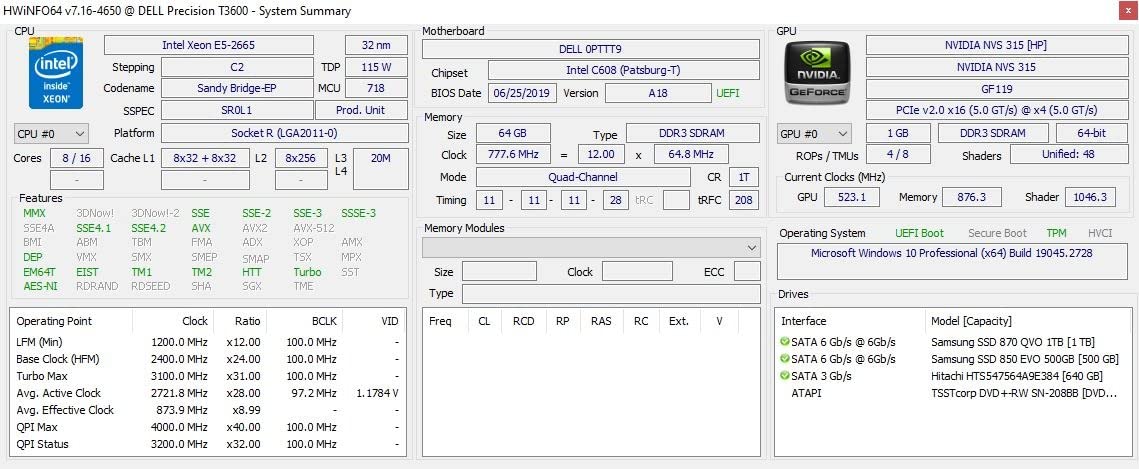This screenshot has width=1139, height=469.
Task: Click the GPU memory 1 GB field
Action: click(x=898, y=134)
